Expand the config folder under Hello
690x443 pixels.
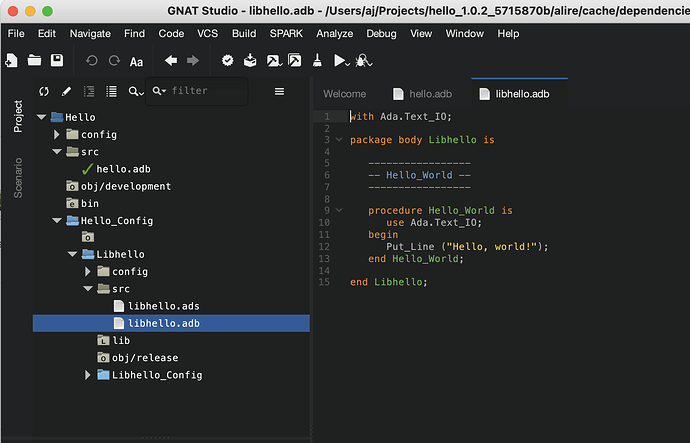pos(58,134)
